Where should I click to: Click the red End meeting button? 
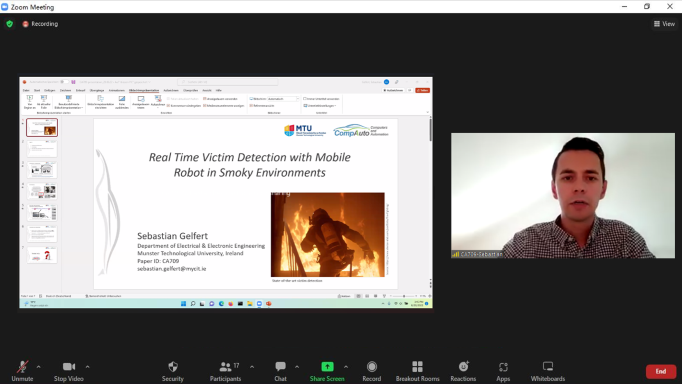click(661, 371)
